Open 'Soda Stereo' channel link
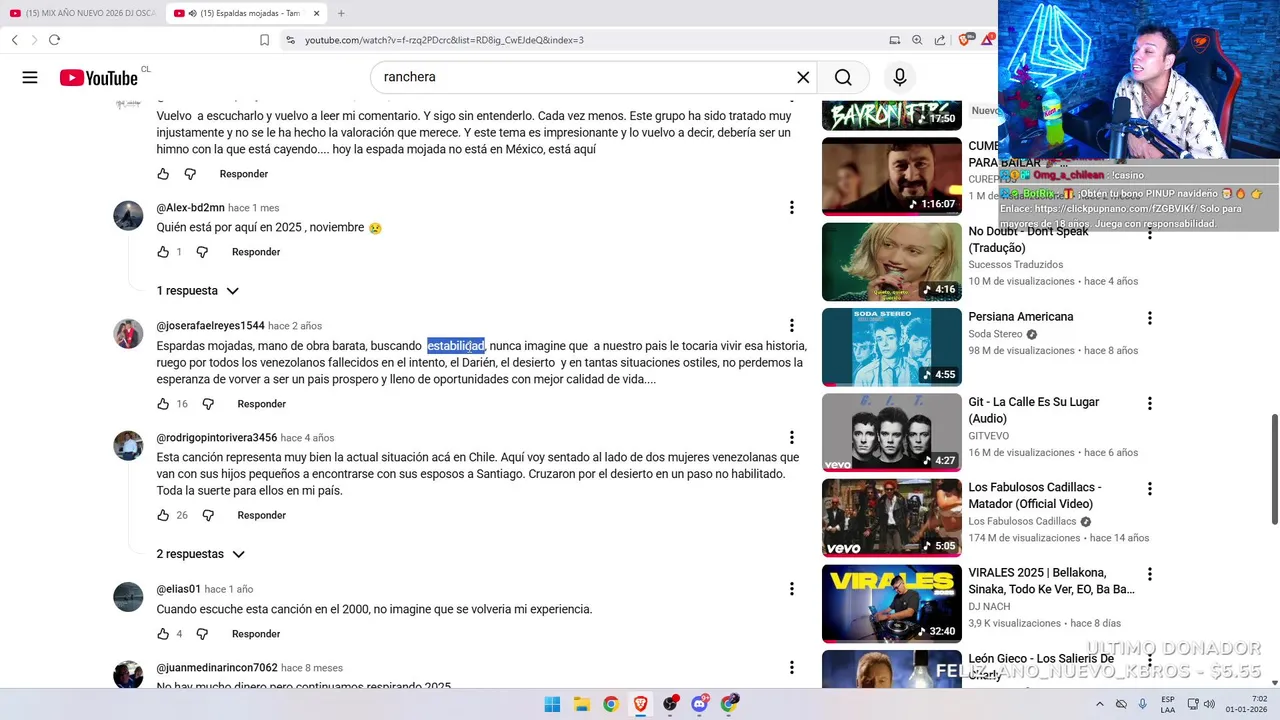The image size is (1280, 720). point(995,334)
